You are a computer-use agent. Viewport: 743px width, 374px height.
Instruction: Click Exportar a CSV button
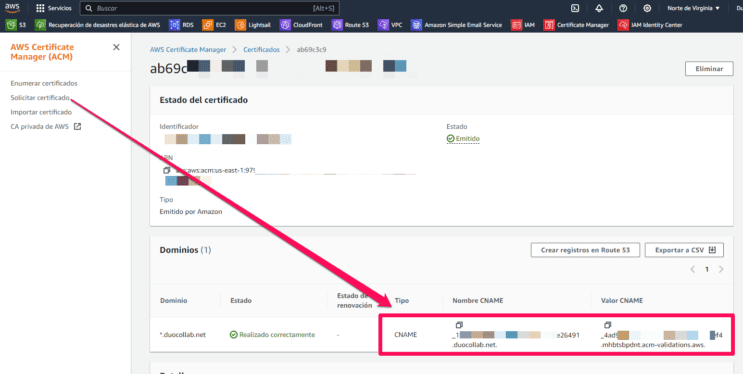tap(684, 250)
